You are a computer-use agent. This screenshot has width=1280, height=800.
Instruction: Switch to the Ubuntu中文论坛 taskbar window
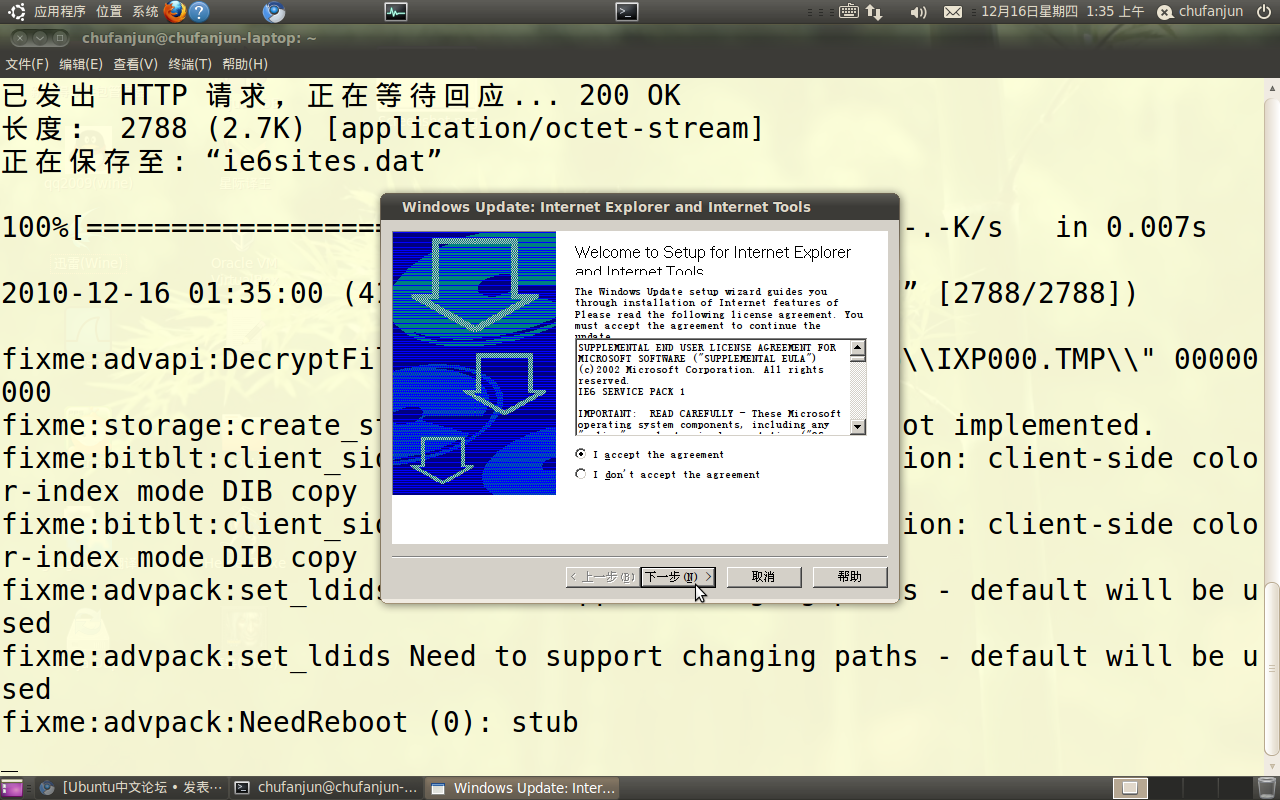(130, 788)
